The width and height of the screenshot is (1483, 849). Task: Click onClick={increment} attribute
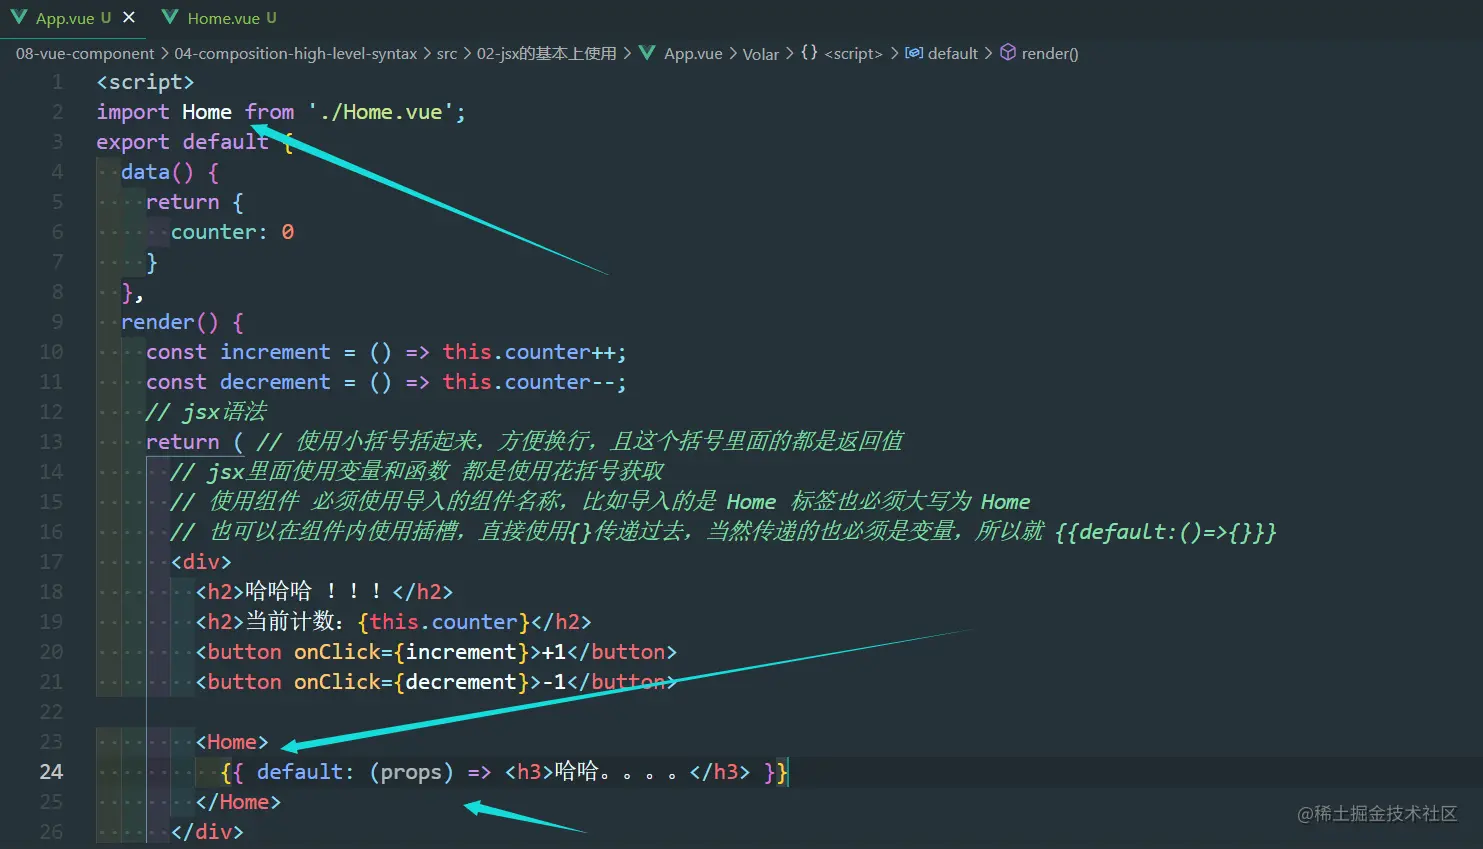point(411,652)
